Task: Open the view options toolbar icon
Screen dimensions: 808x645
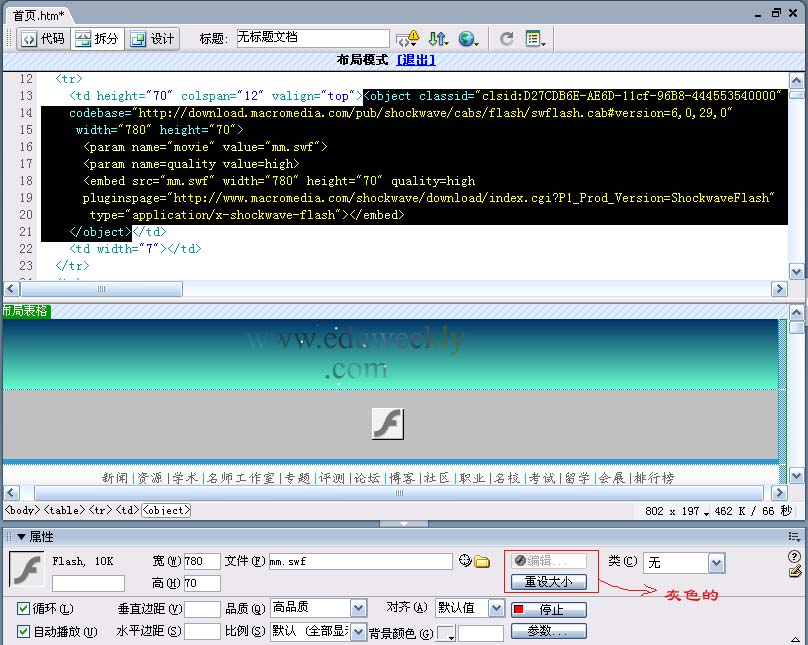Action: [535, 39]
